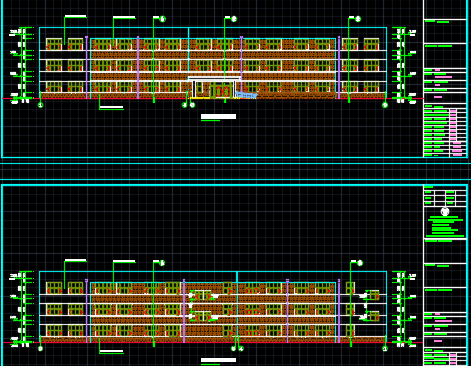471x366 pixels.
Task: Select the white title bar under lower elevation
Action: [218, 360]
